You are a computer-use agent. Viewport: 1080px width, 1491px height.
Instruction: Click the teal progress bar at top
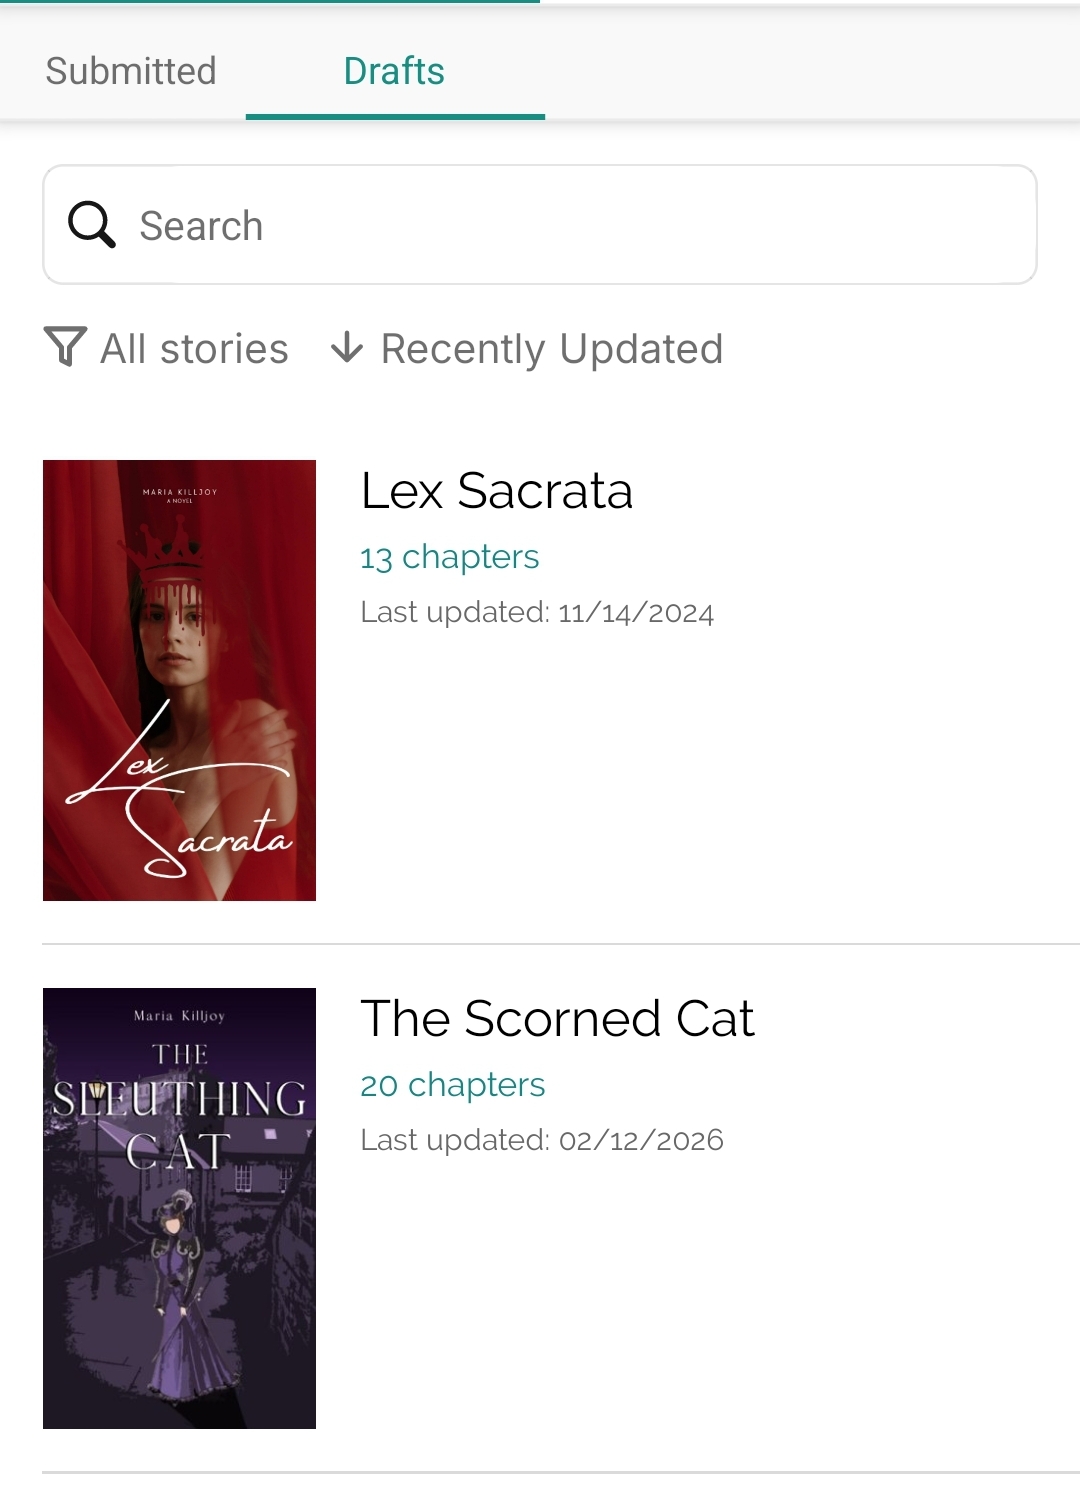coord(270,2)
